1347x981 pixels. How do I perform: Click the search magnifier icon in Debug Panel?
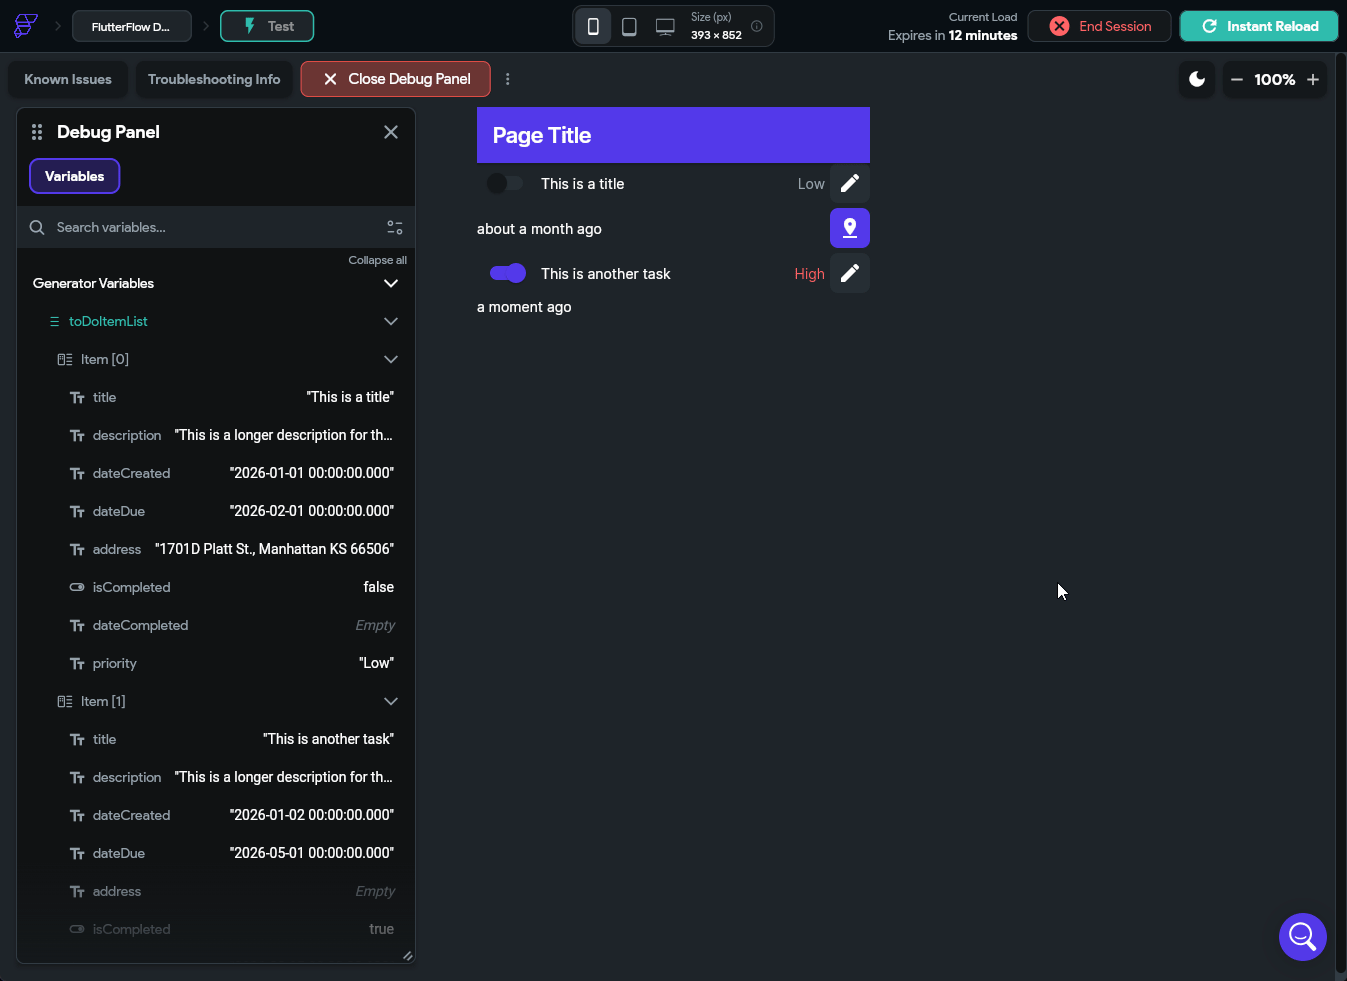[x=37, y=227]
